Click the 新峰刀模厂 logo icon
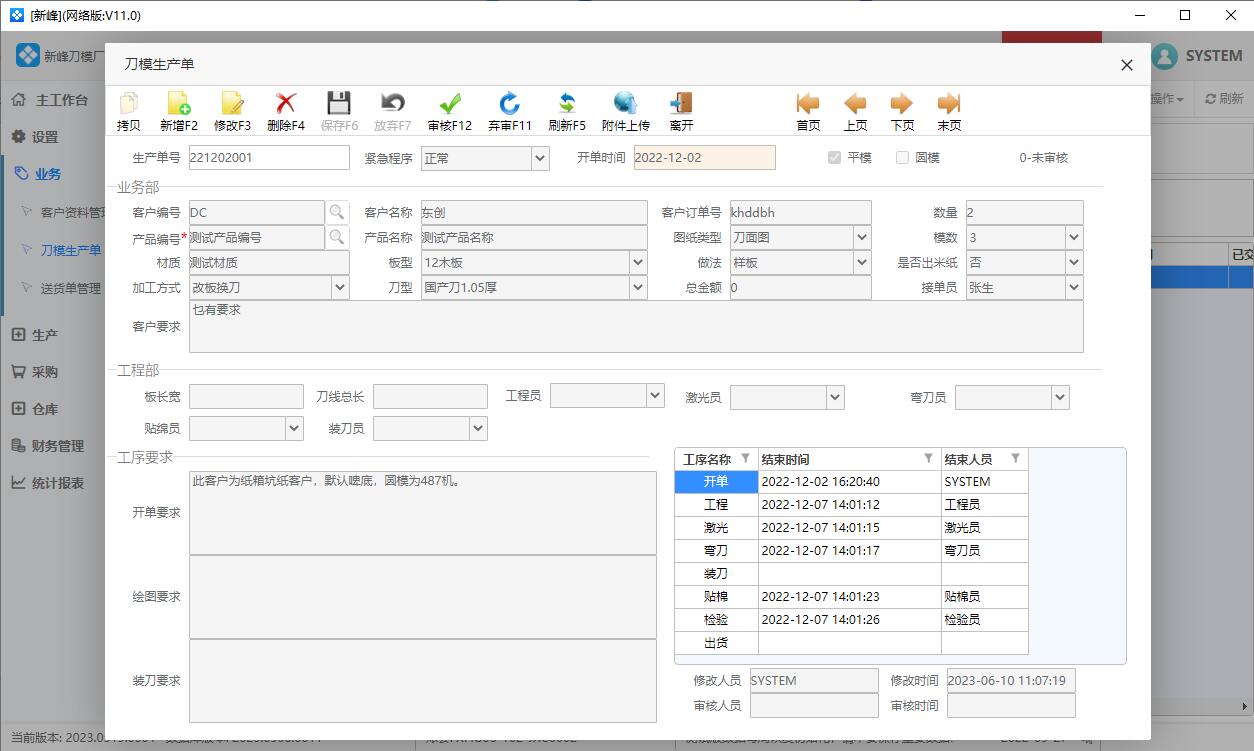Image resolution: width=1254 pixels, height=751 pixels. point(28,56)
